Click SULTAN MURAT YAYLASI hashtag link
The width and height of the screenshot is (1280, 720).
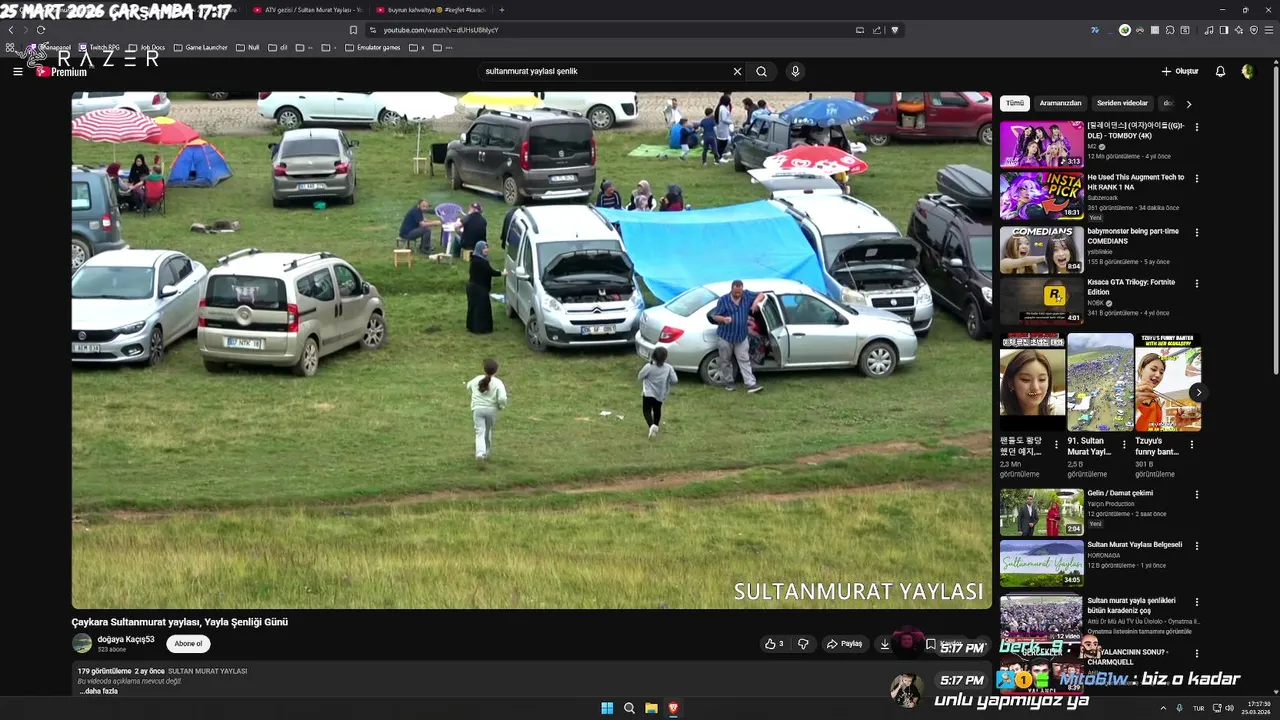(207, 671)
